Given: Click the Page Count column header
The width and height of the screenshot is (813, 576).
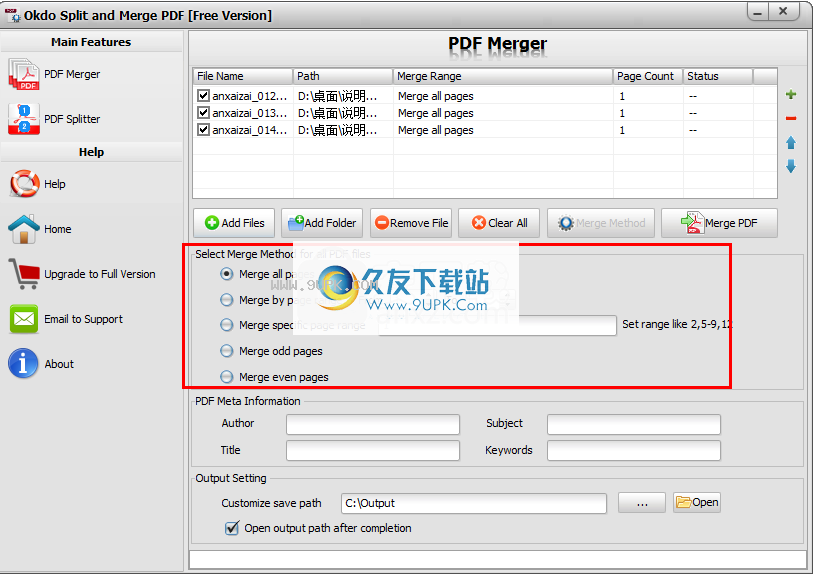Looking at the screenshot, I should [x=648, y=76].
